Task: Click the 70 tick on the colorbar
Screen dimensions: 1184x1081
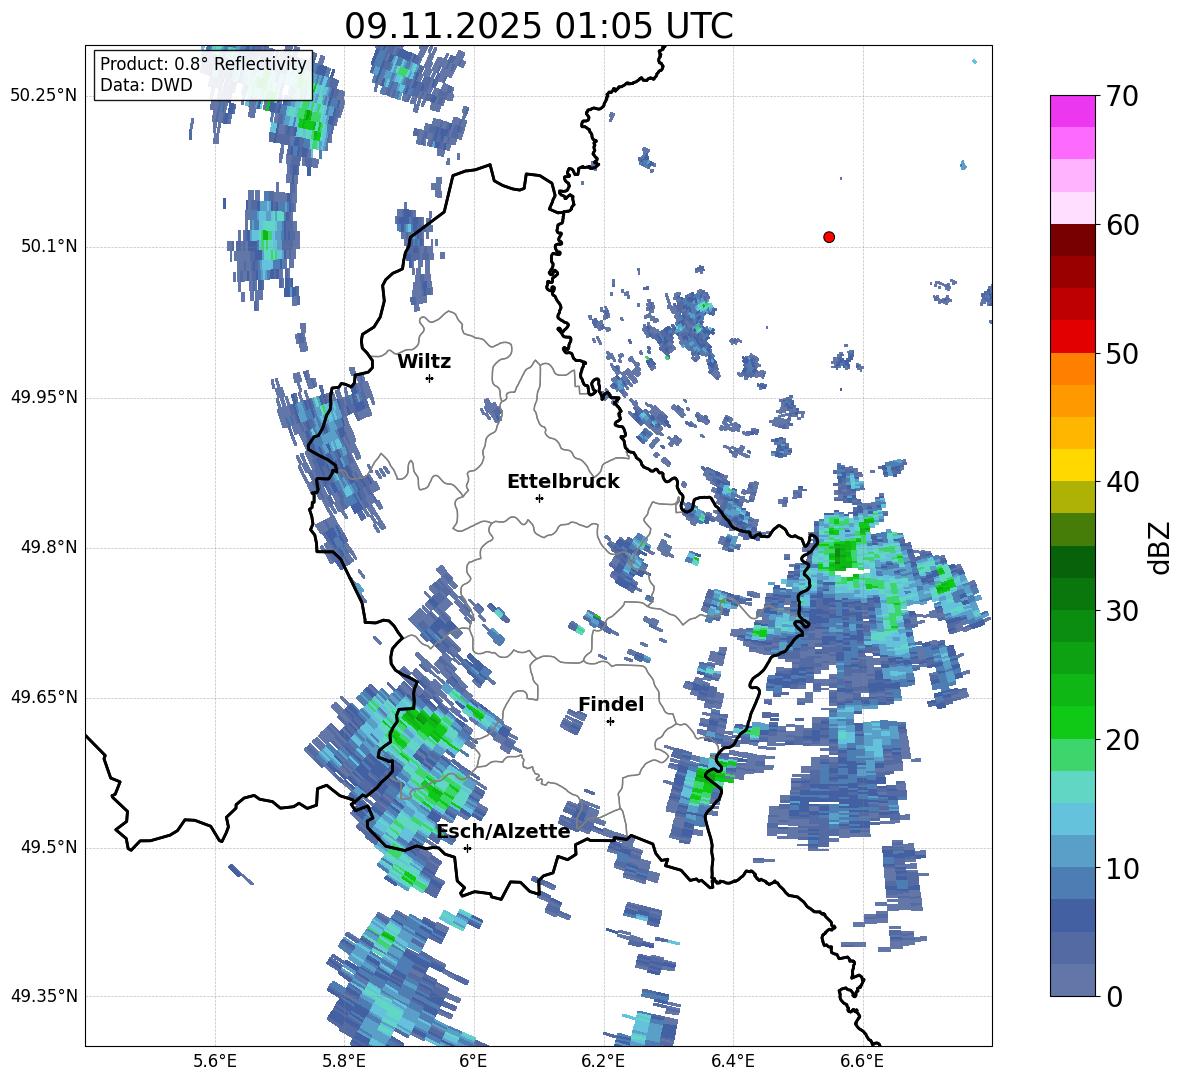Action: pyautogui.click(x=1122, y=96)
